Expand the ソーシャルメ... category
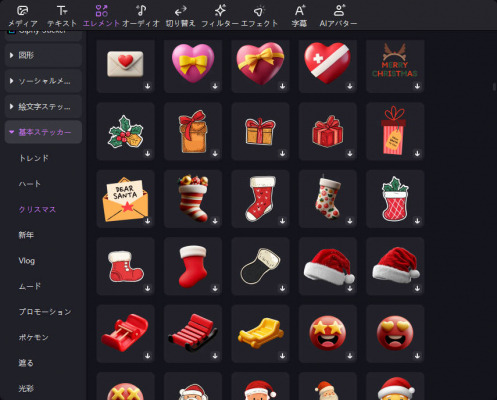 point(43,81)
